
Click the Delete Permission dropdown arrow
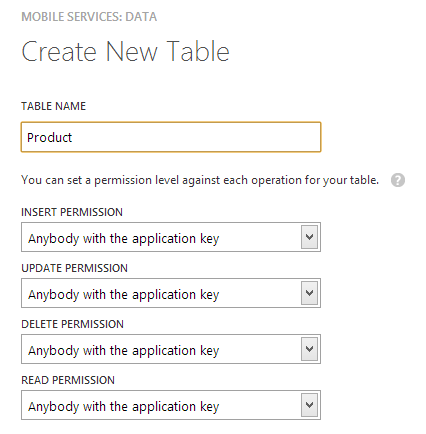click(x=309, y=349)
